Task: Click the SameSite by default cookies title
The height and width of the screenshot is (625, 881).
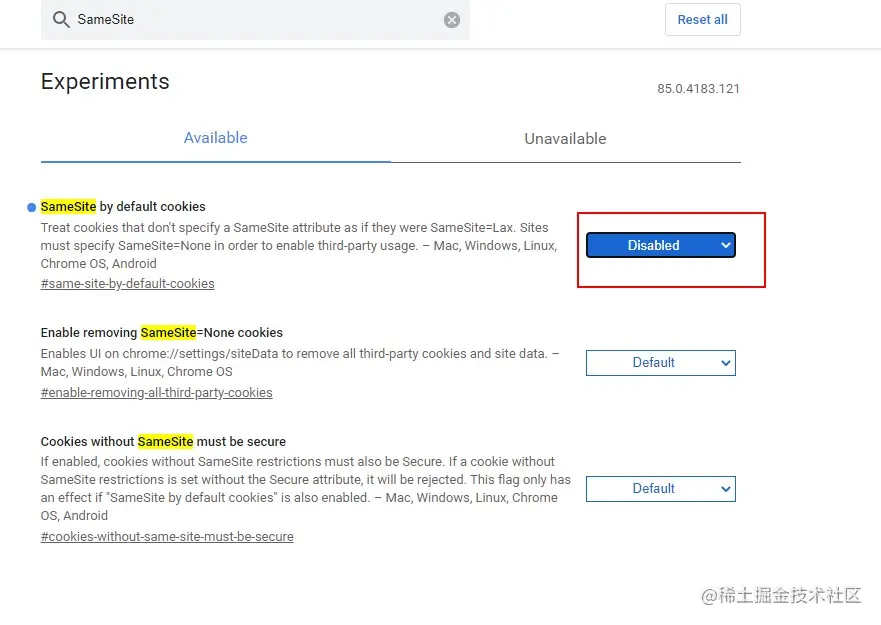Action: tap(123, 207)
